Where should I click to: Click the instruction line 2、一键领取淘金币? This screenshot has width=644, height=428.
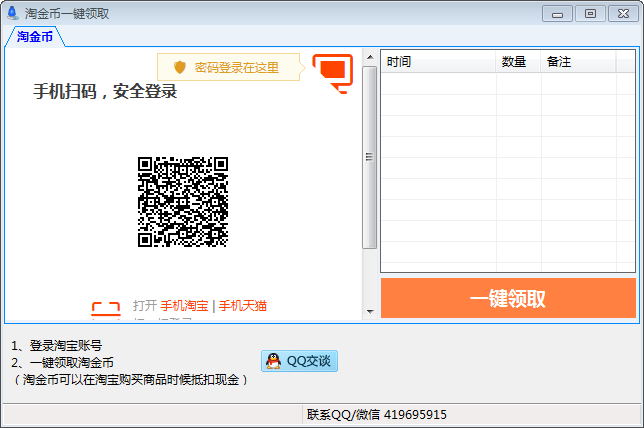click(x=62, y=363)
